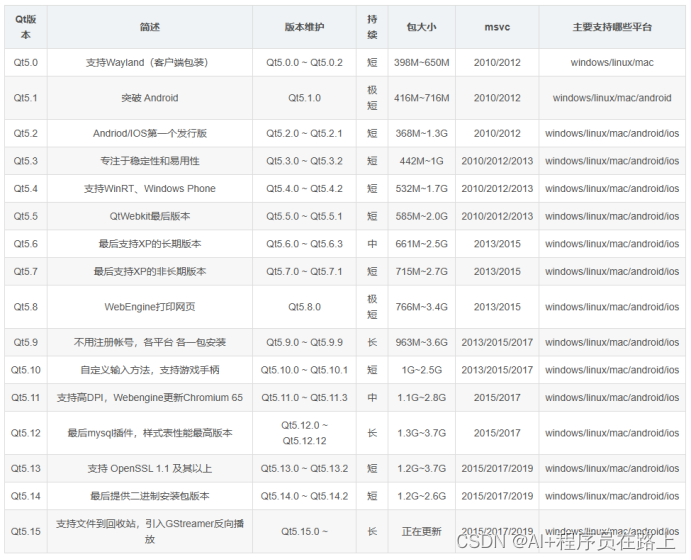Click the 'Qt5.7' version cell

click(x=26, y=271)
